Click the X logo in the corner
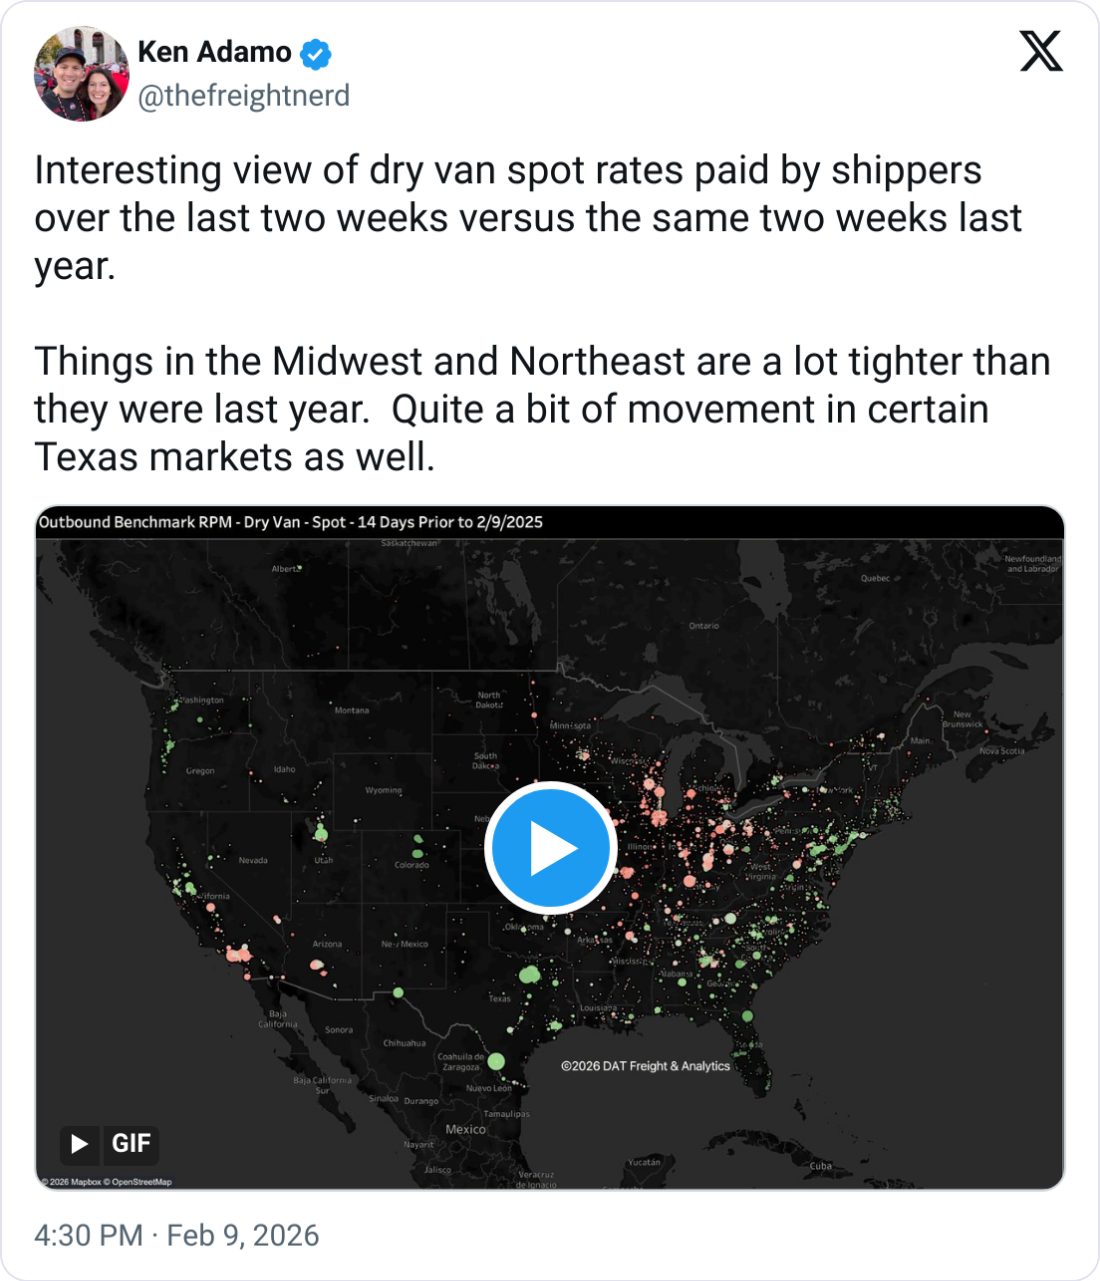The width and height of the screenshot is (1100, 1281). (x=1041, y=51)
